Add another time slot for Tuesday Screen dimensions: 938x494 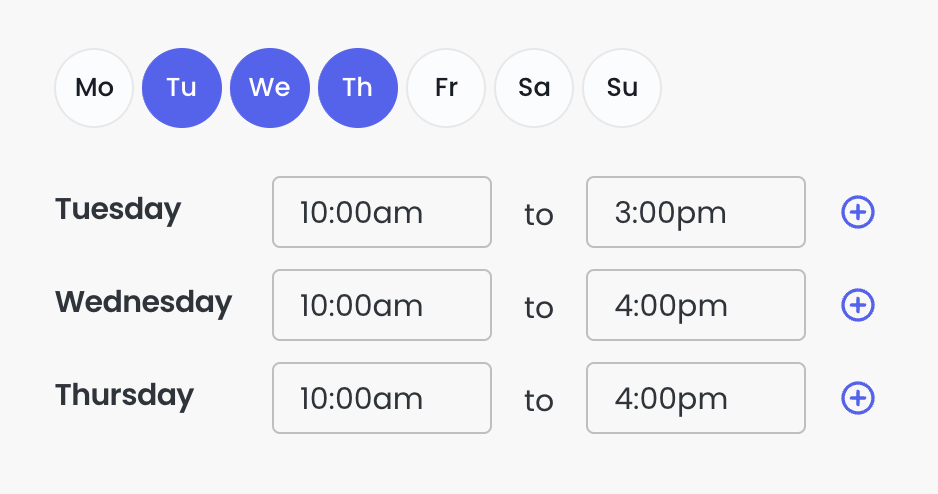click(858, 212)
